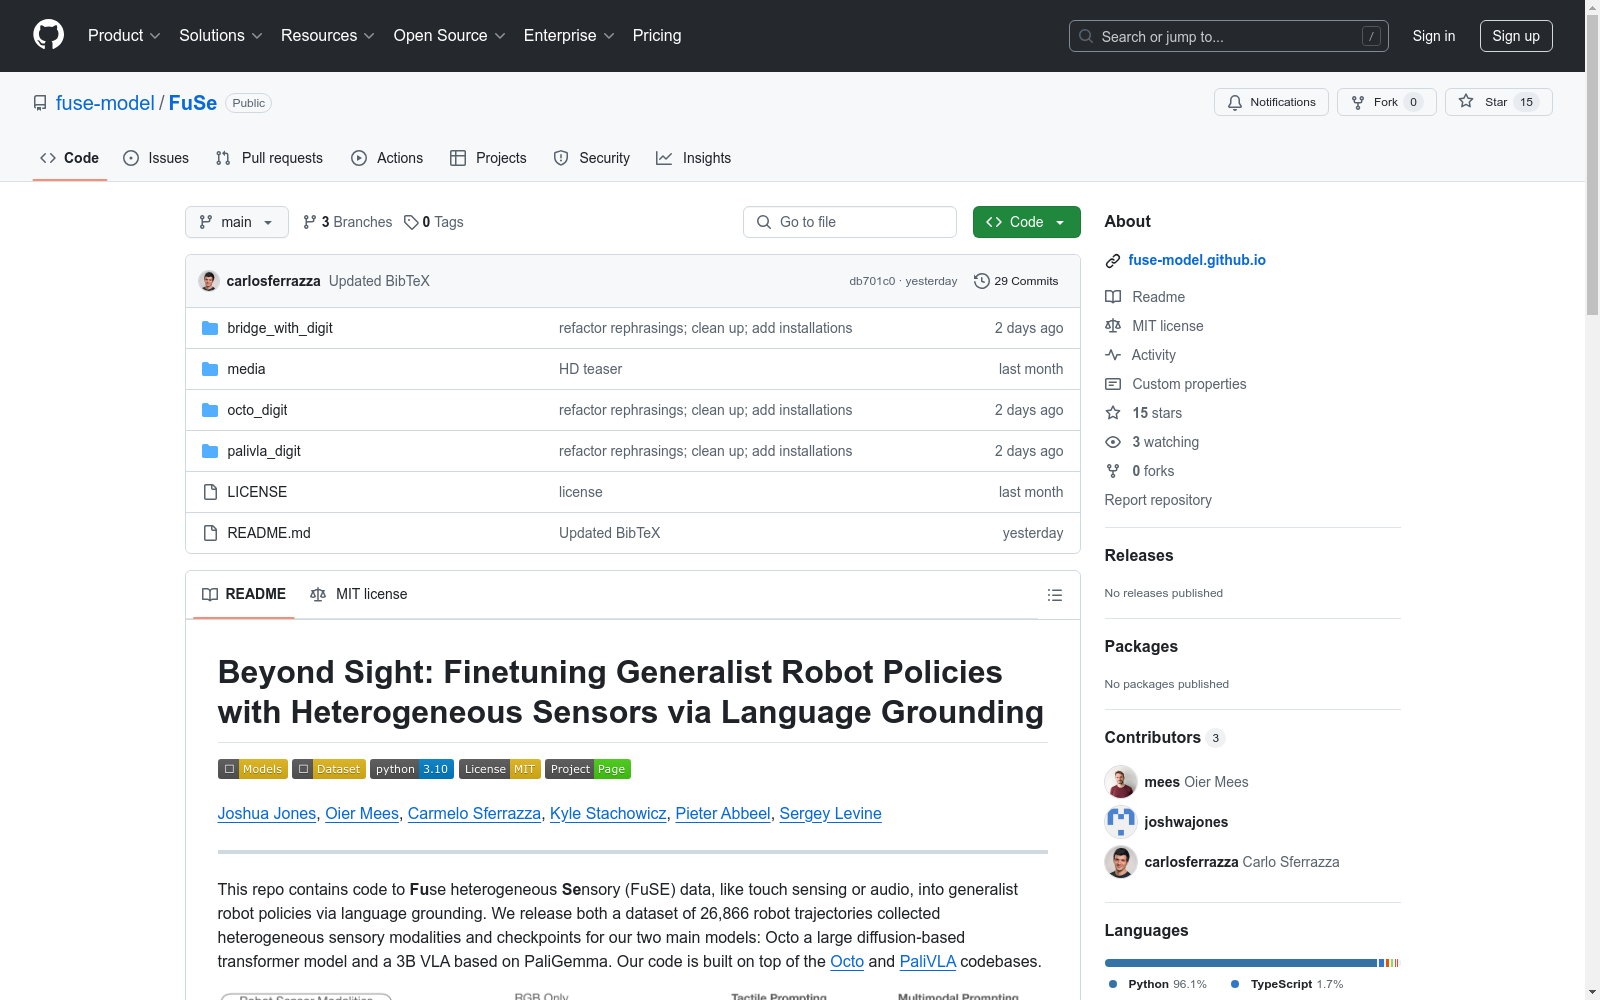Screen dimensions: 1600x1000
Task: Click the link icon next to fuse-model.github.io
Action: (x=1113, y=261)
